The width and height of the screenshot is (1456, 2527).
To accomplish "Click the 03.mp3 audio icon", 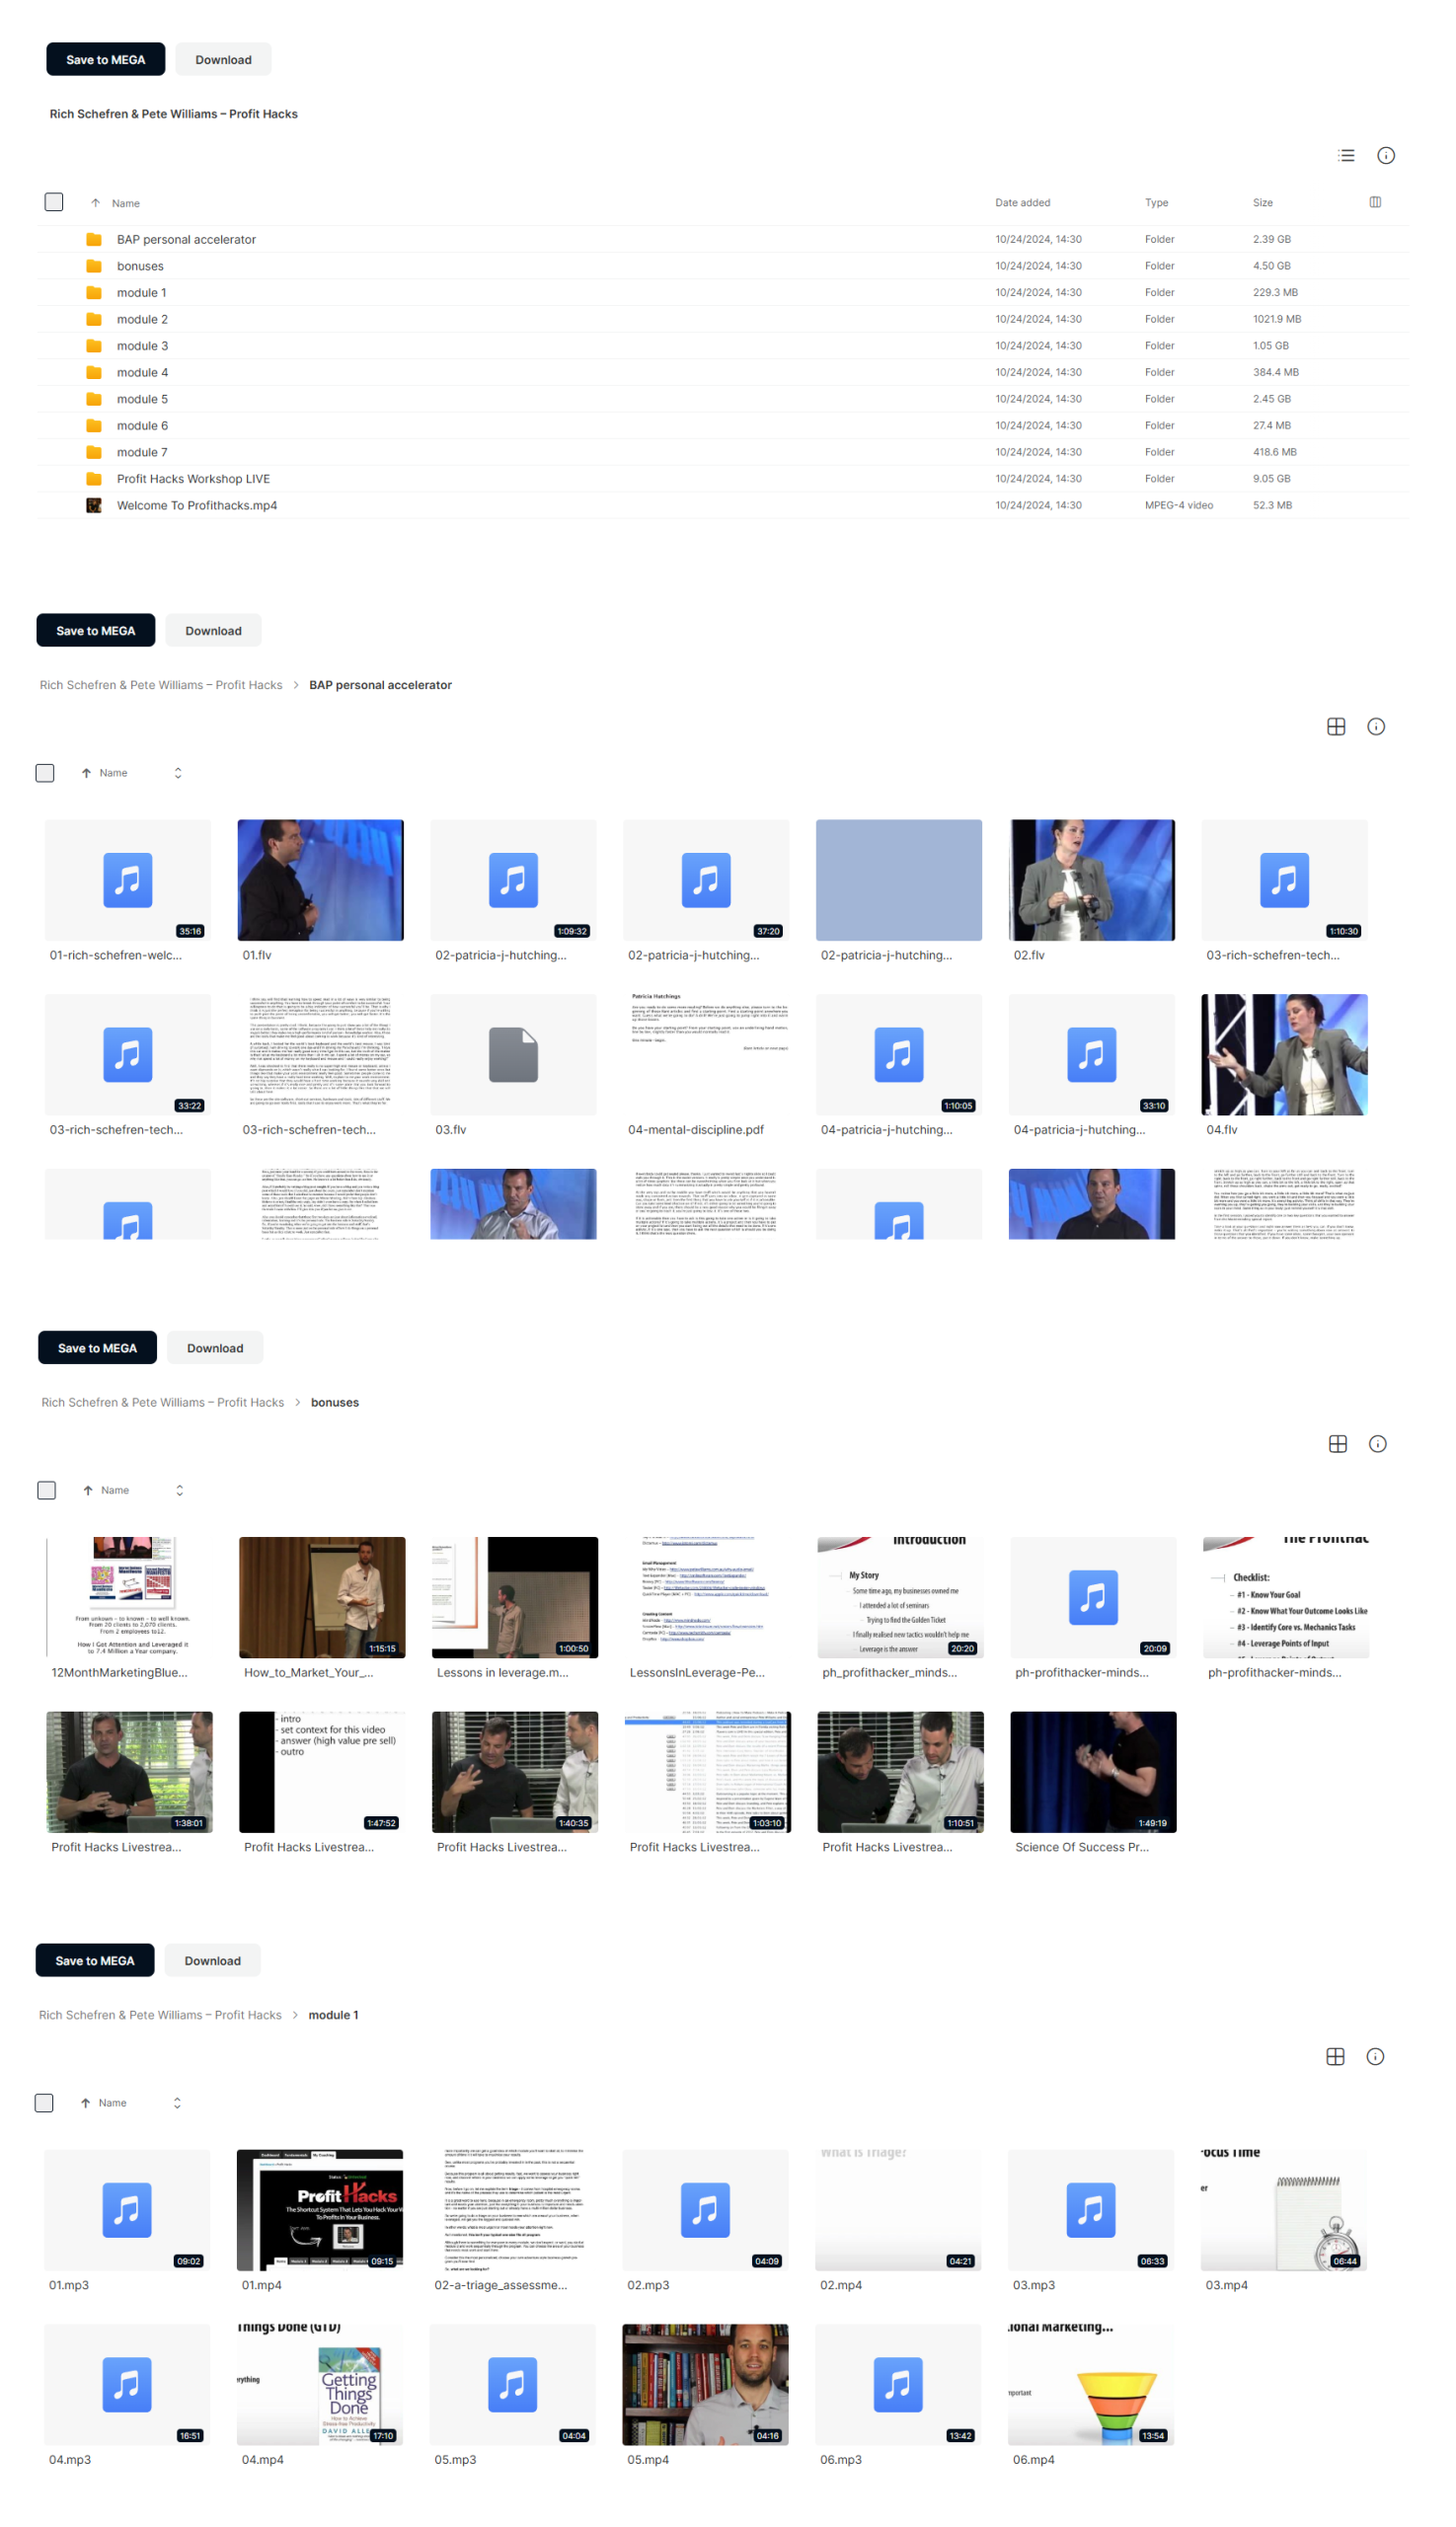I will pos(1090,2210).
